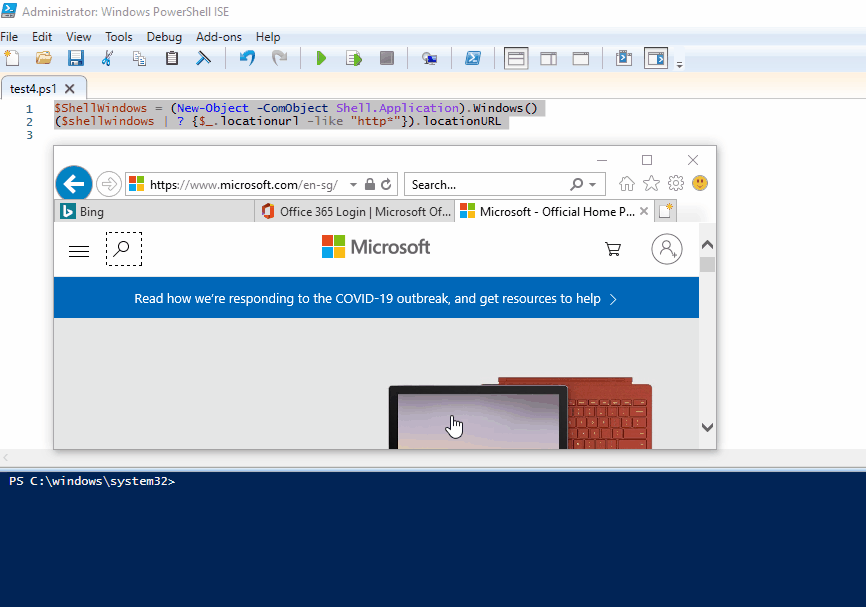Image resolution: width=866 pixels, height=607 pixels.
Task: Run the script using green play icon
Action: (320, 57)
